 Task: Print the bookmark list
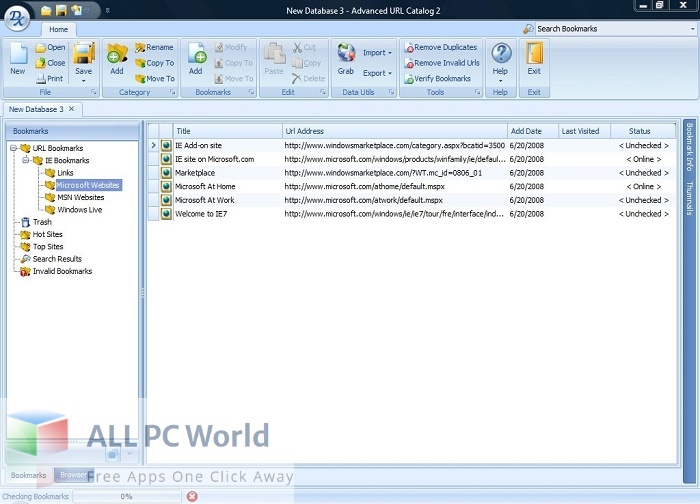pos(50,79)
